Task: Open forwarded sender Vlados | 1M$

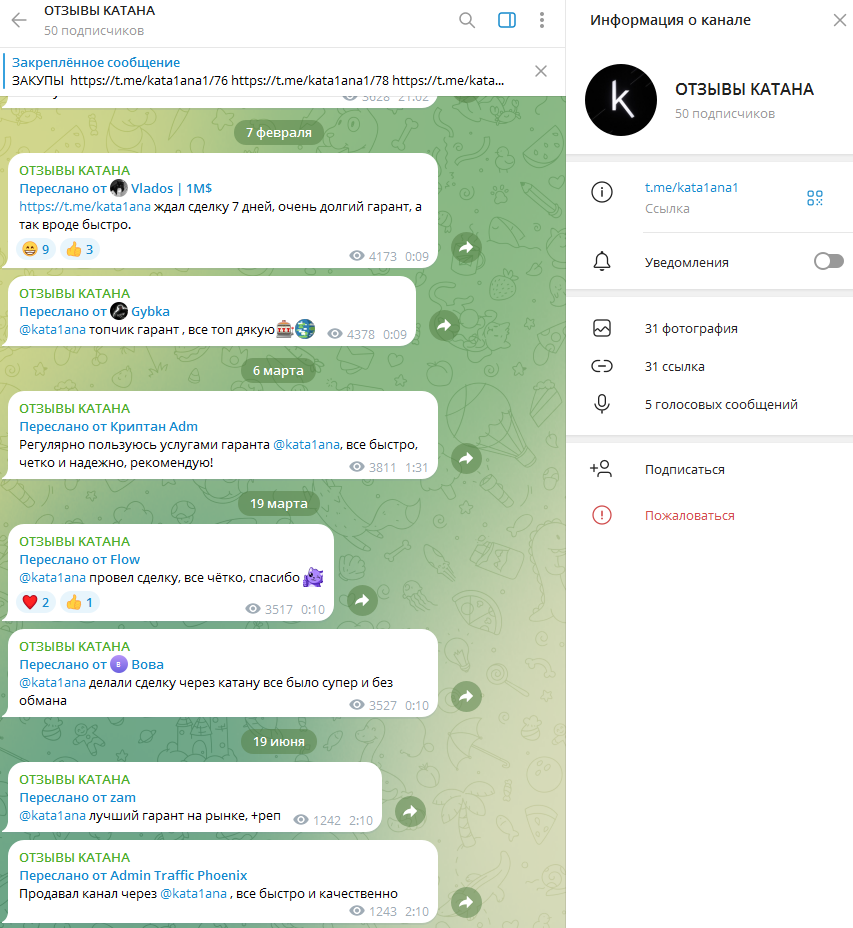Action: coord(171,188)
